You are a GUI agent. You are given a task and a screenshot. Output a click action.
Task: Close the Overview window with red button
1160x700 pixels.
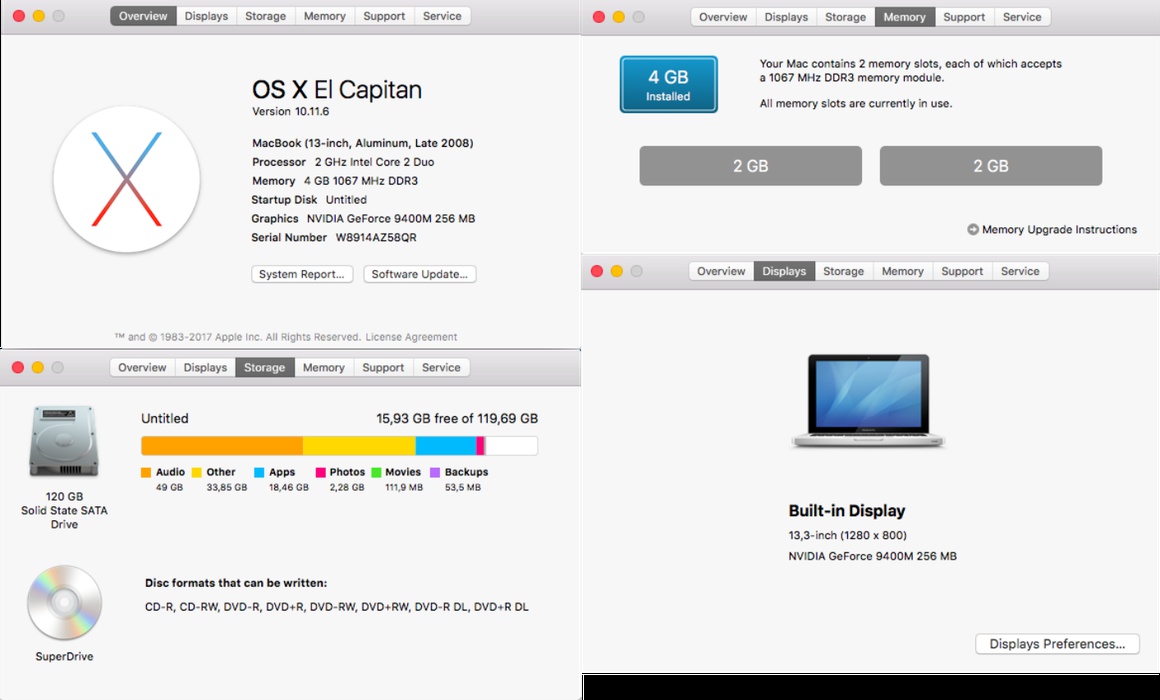[x=19, y=16]
